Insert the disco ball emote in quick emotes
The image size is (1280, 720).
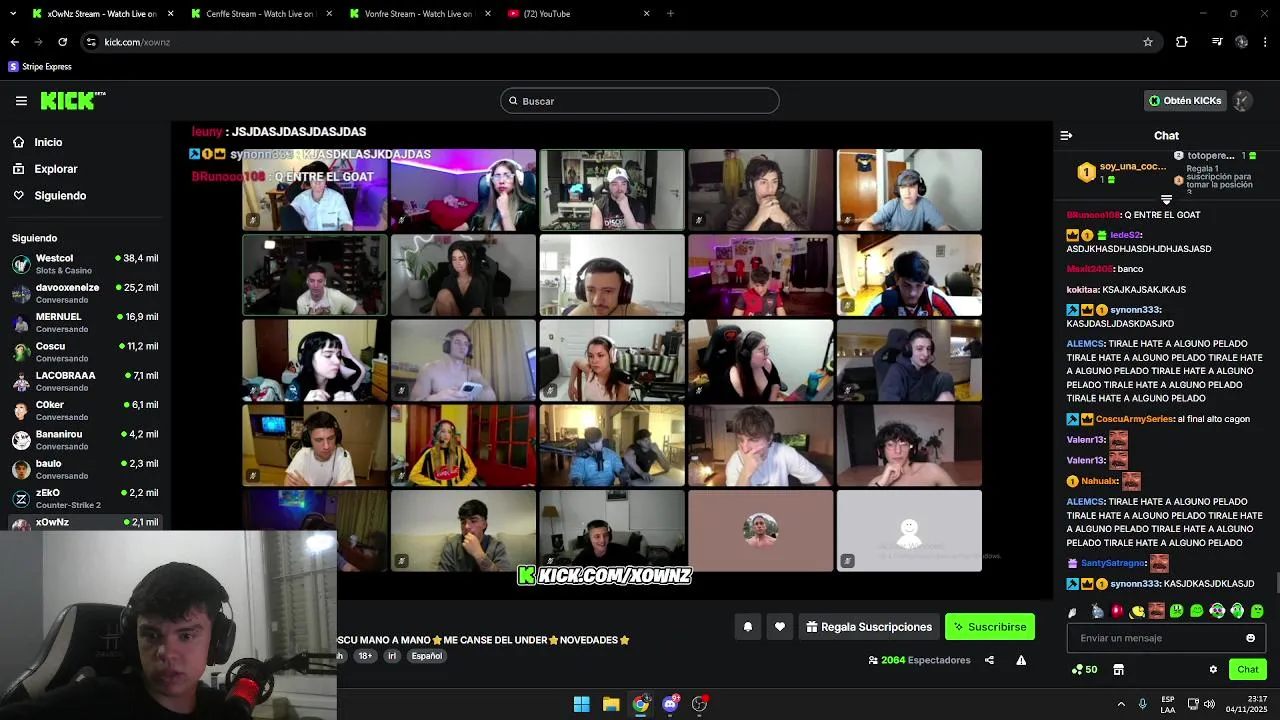(x=1097, y=611)
